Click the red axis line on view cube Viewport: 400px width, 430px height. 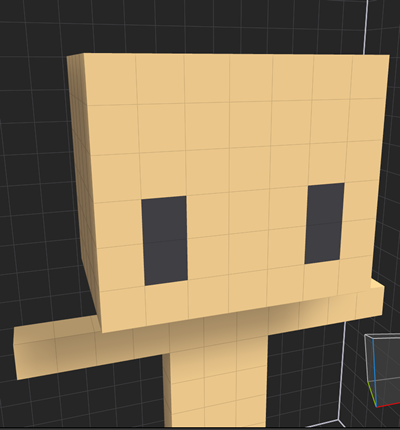coord(388,404)
